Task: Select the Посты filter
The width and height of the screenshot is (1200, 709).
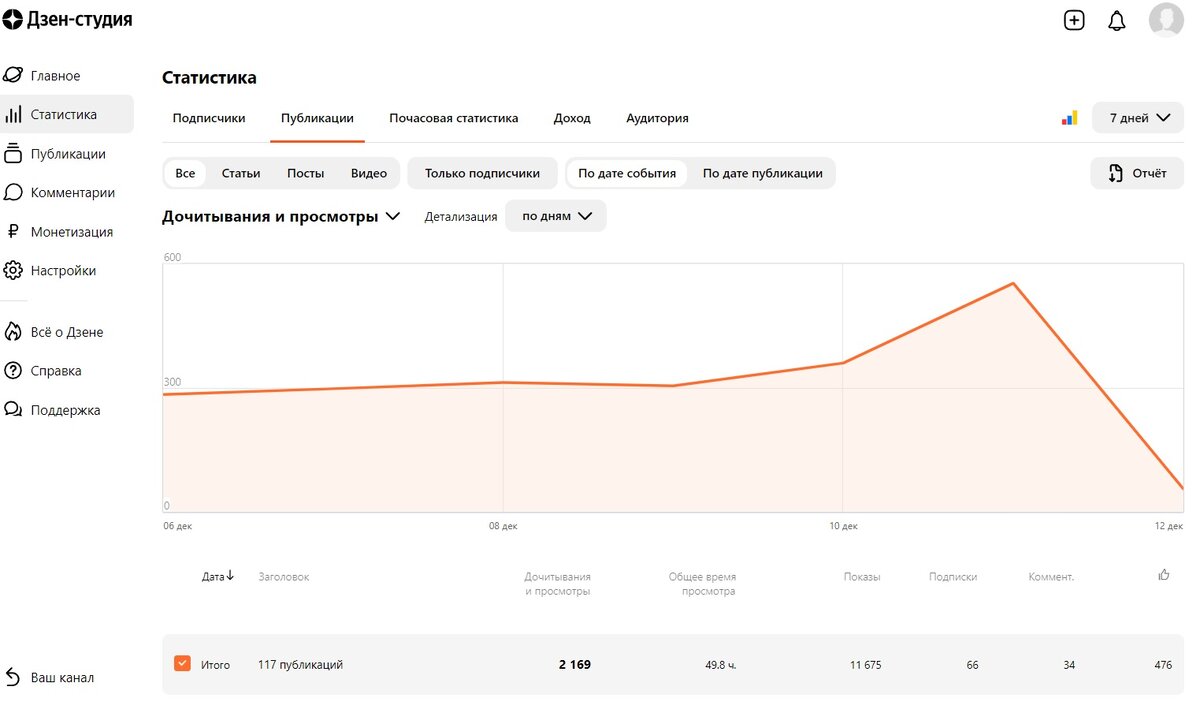Action: pos(306,173)
